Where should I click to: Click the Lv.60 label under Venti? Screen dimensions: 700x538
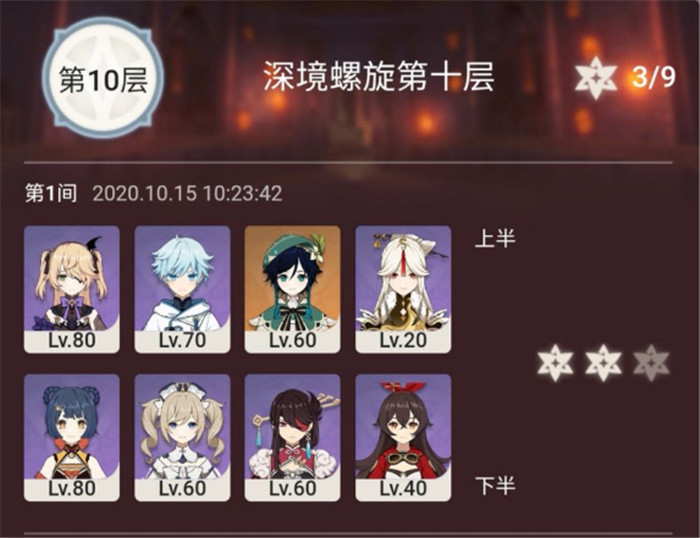coord(293,340)
